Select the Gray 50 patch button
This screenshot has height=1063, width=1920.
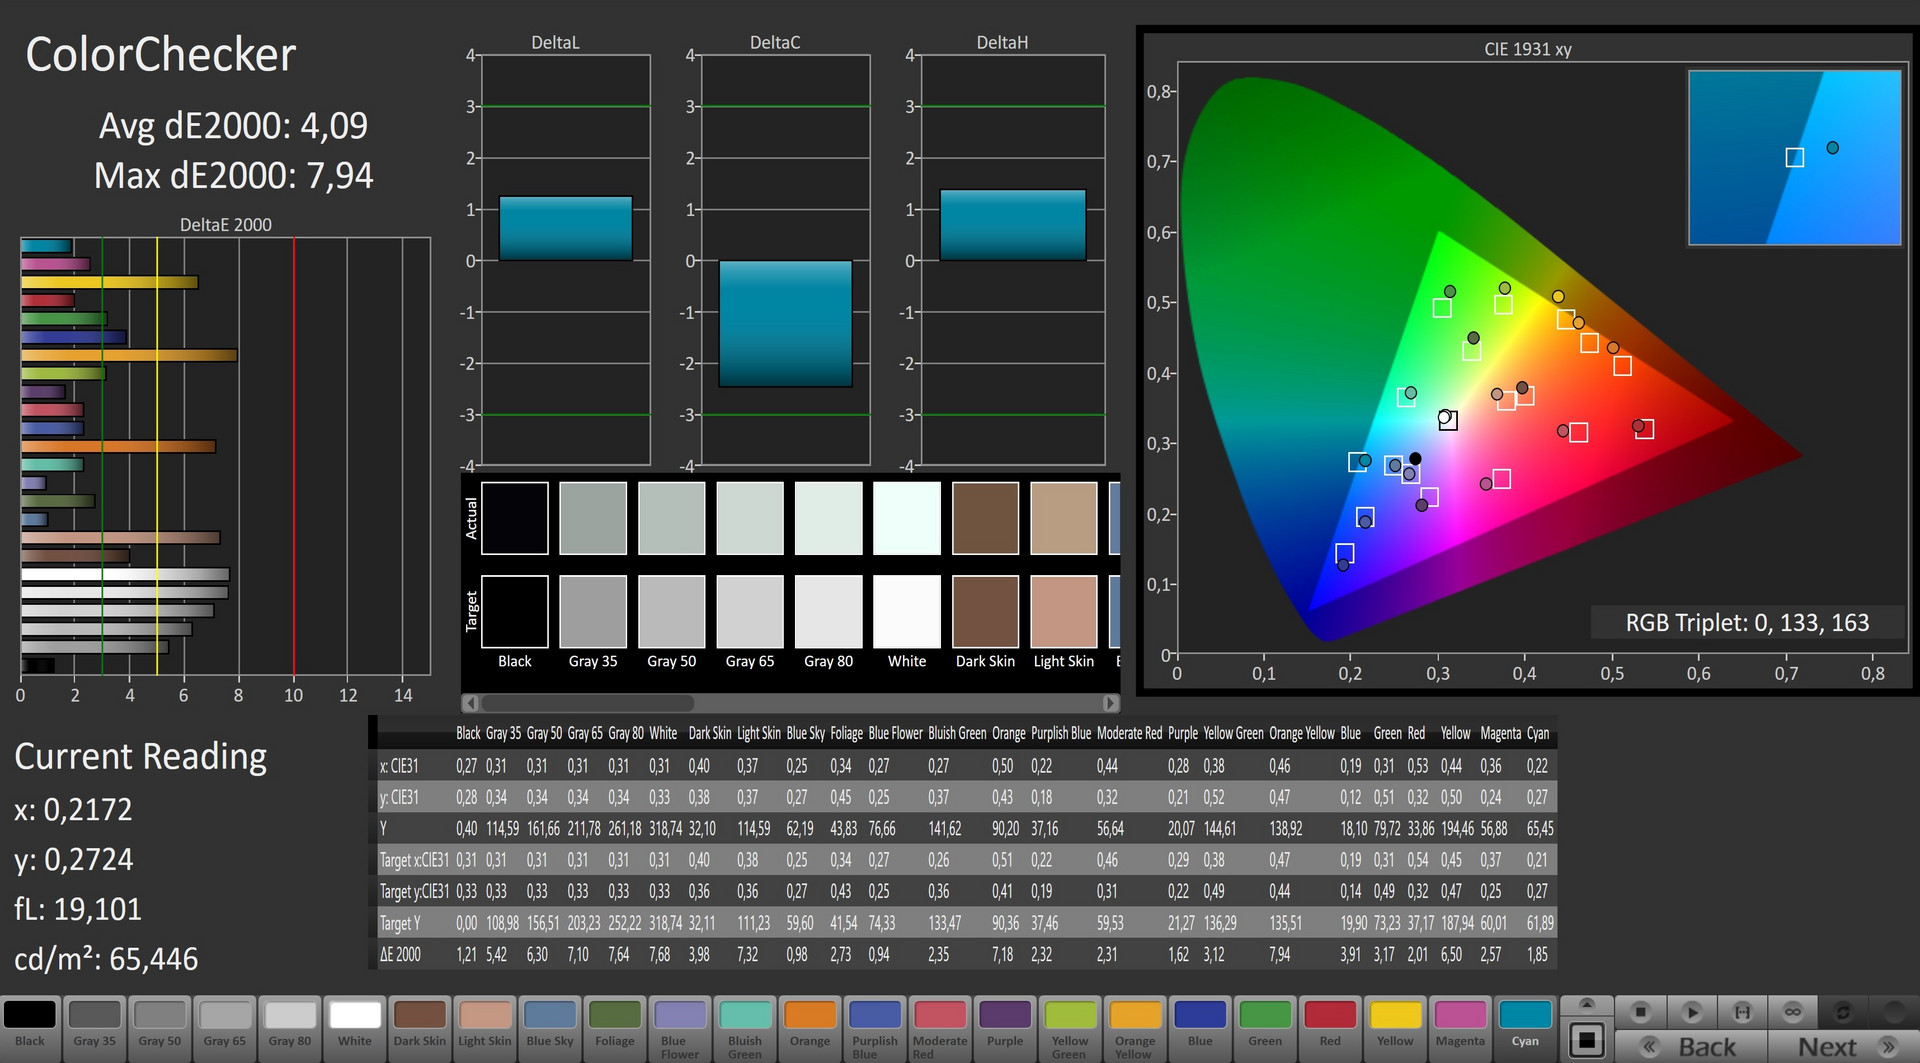tap(160, 1028)
